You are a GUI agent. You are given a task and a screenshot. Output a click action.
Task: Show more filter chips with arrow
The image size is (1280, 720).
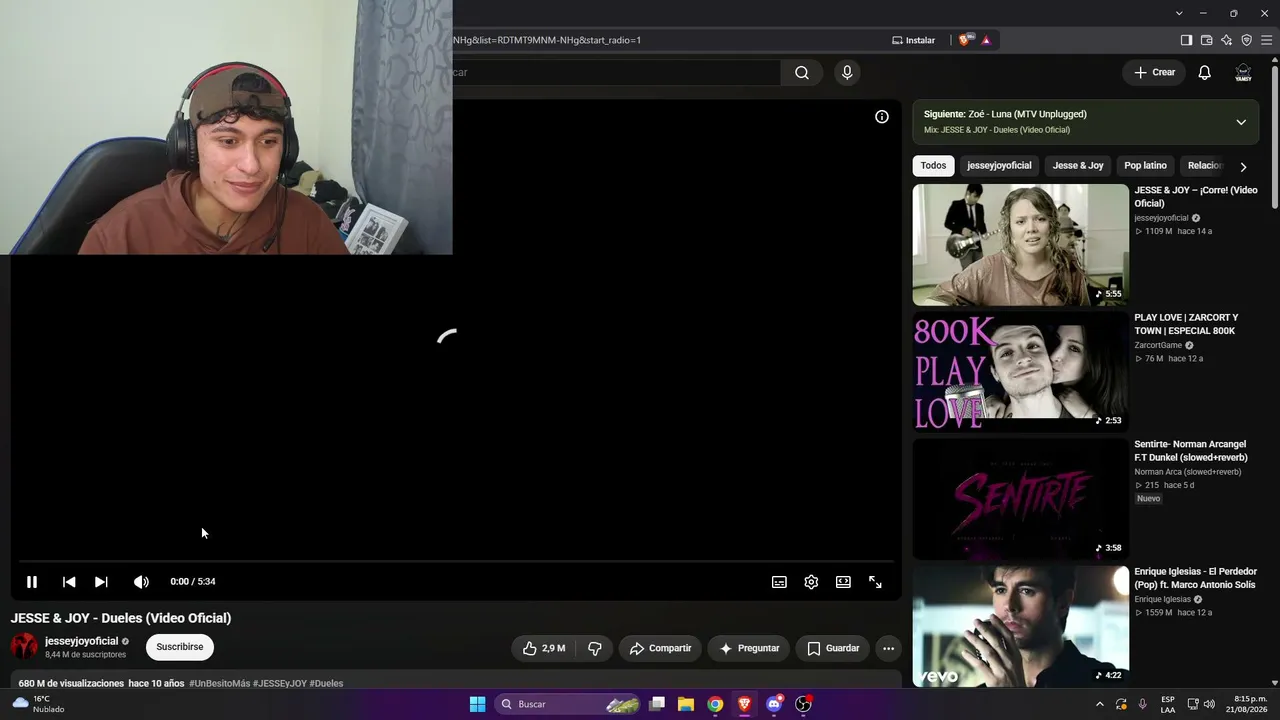(x=1243, y=167)
